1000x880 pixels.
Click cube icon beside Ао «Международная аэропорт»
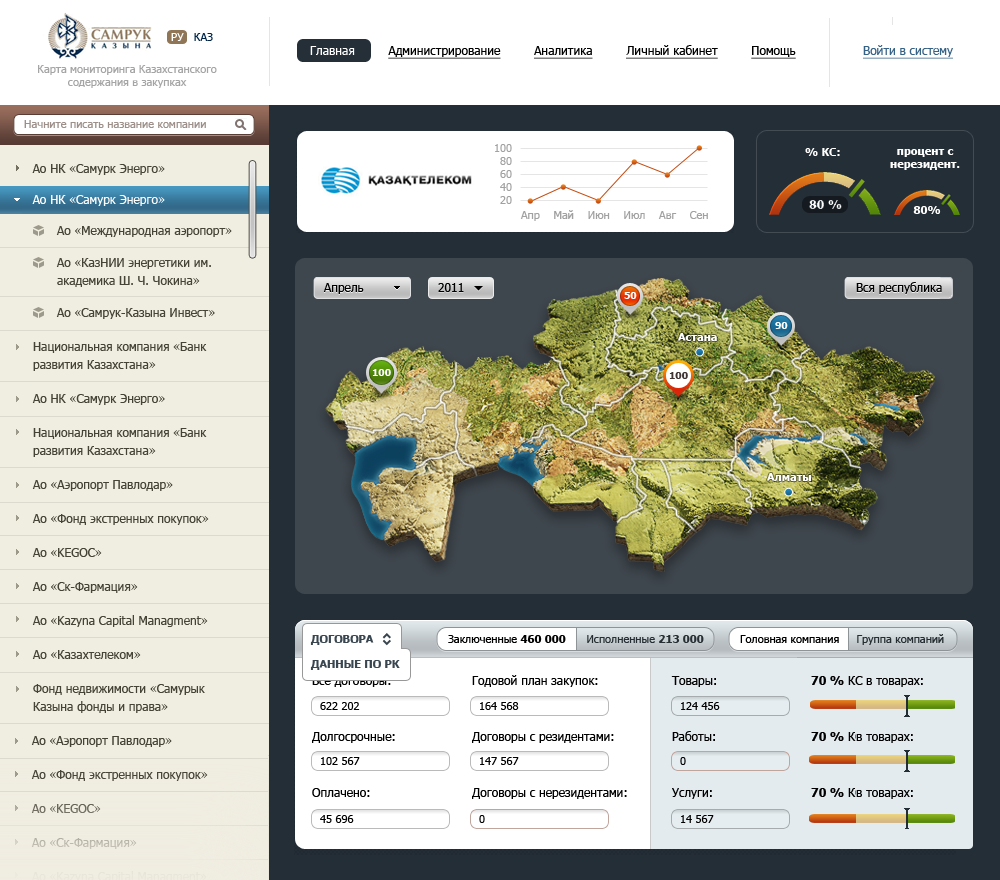[x=39, y=230]
